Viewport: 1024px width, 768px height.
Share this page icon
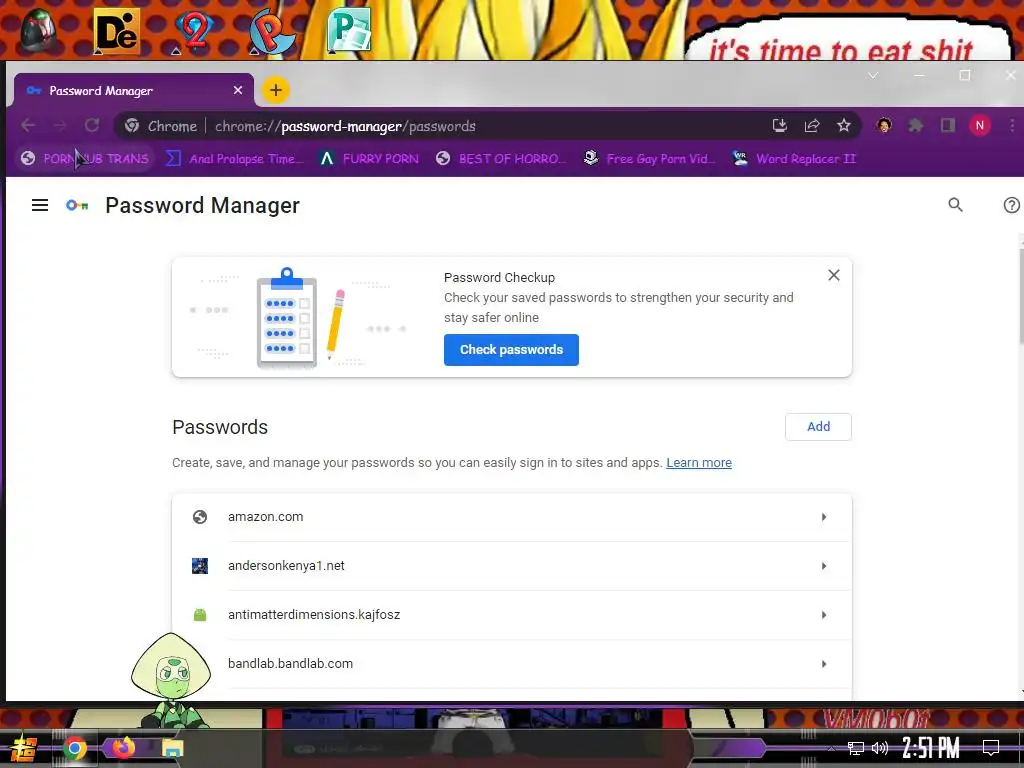click(812, 125)
